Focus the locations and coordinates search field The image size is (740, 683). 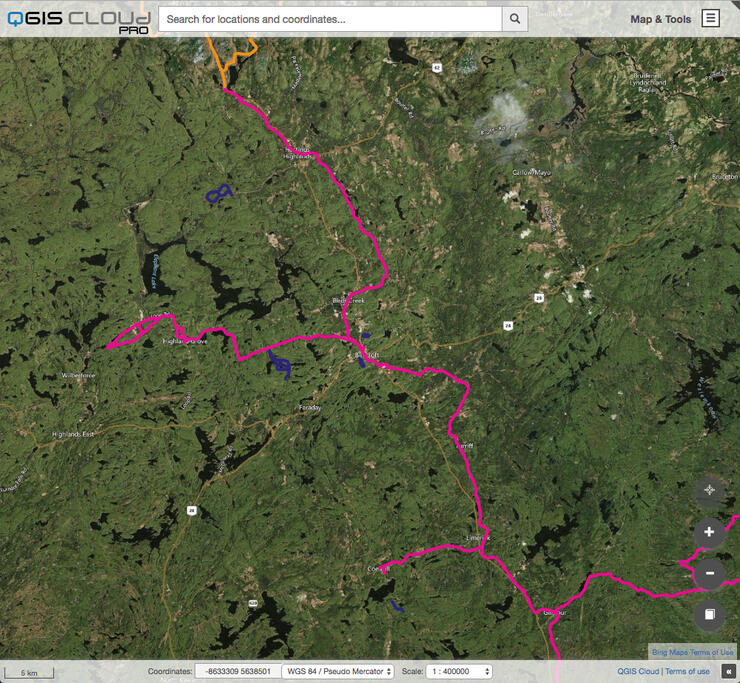click(x=330, y=19)
